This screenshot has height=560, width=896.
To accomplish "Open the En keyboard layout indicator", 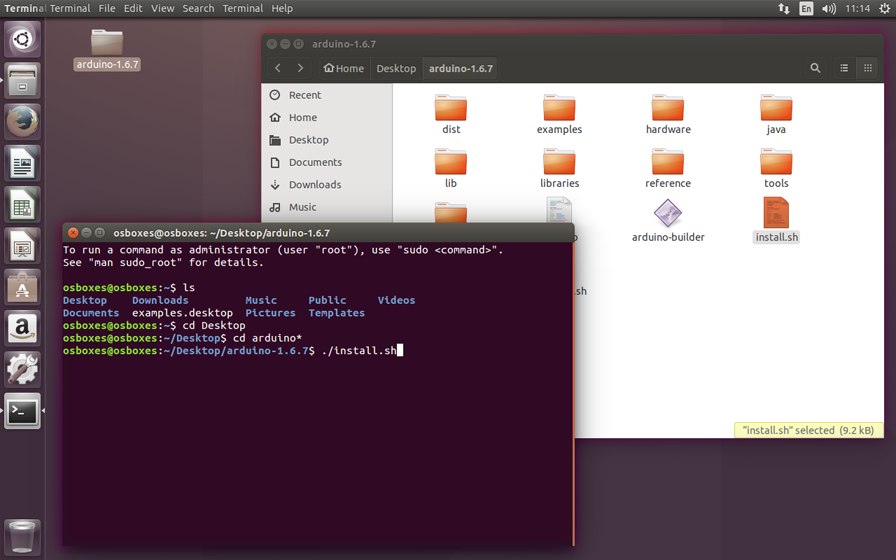I will [806, 8].
